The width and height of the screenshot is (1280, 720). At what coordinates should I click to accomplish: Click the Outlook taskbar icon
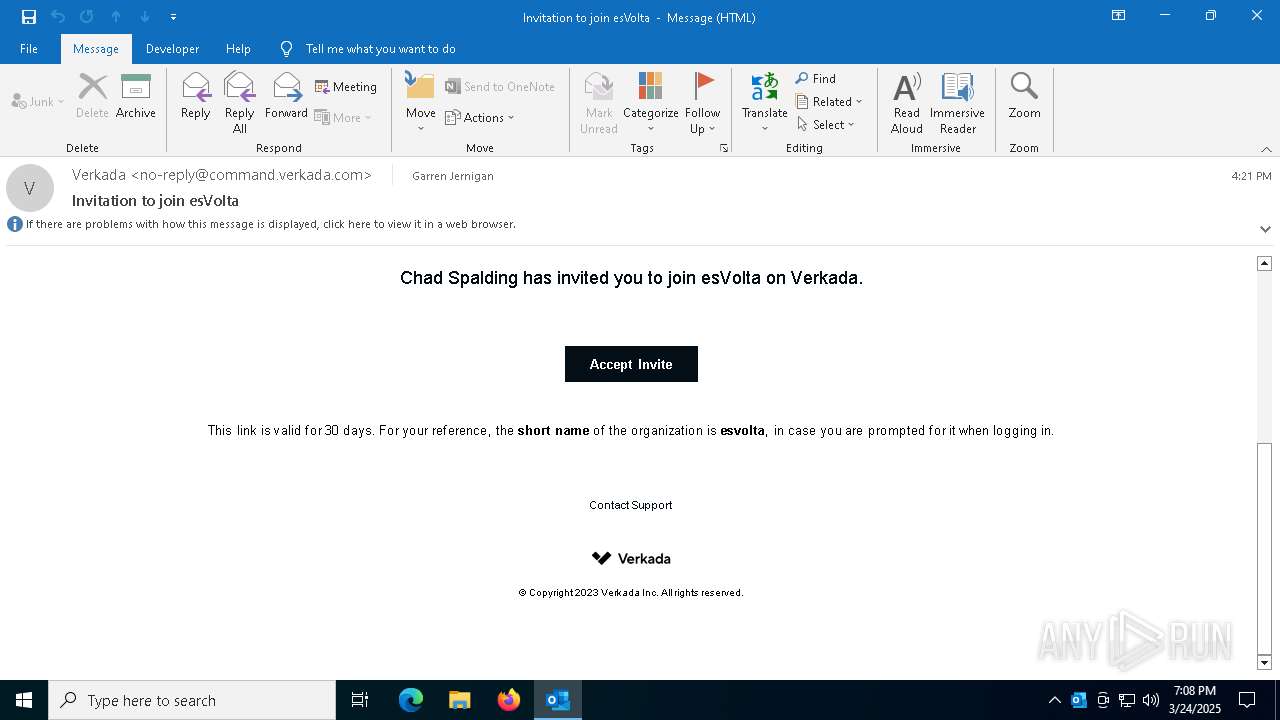coord(558,700)
